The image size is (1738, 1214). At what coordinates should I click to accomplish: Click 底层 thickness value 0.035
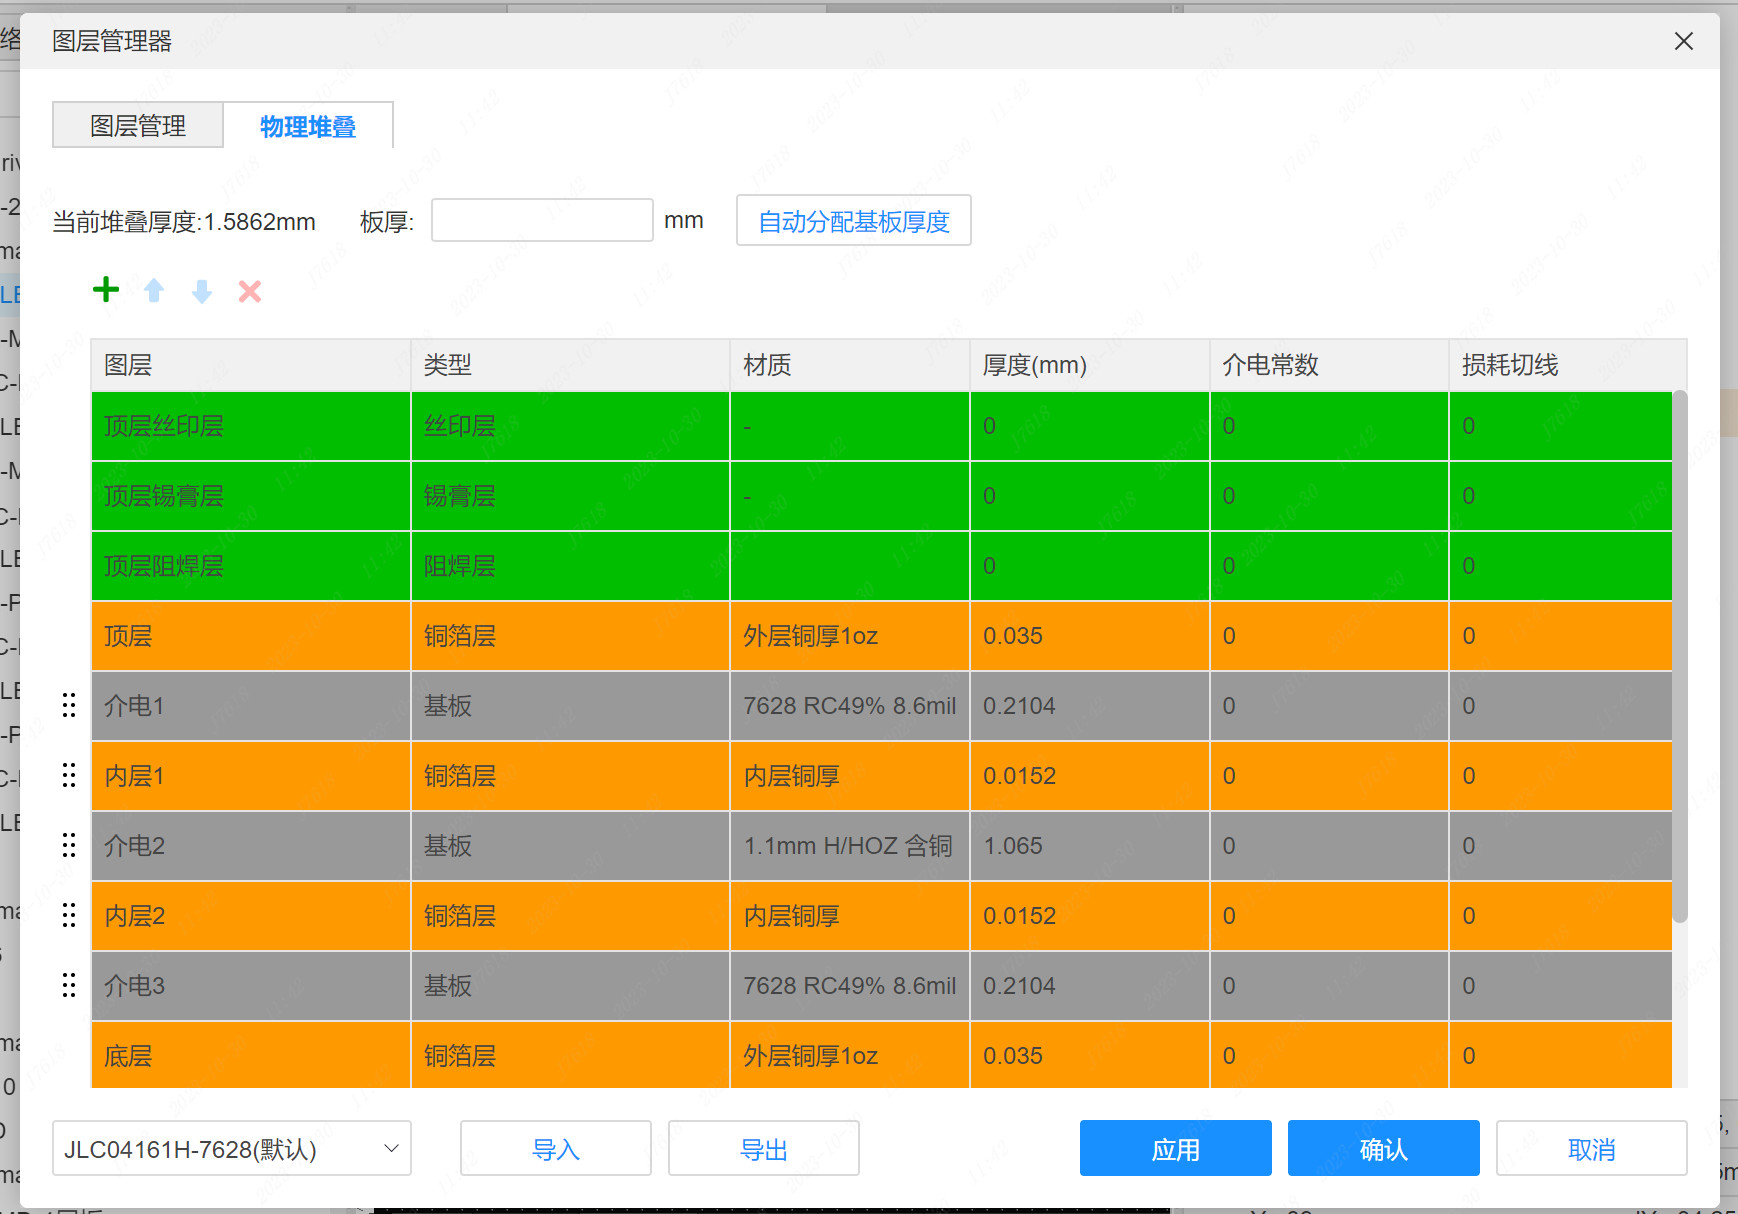[1090, 1055]
